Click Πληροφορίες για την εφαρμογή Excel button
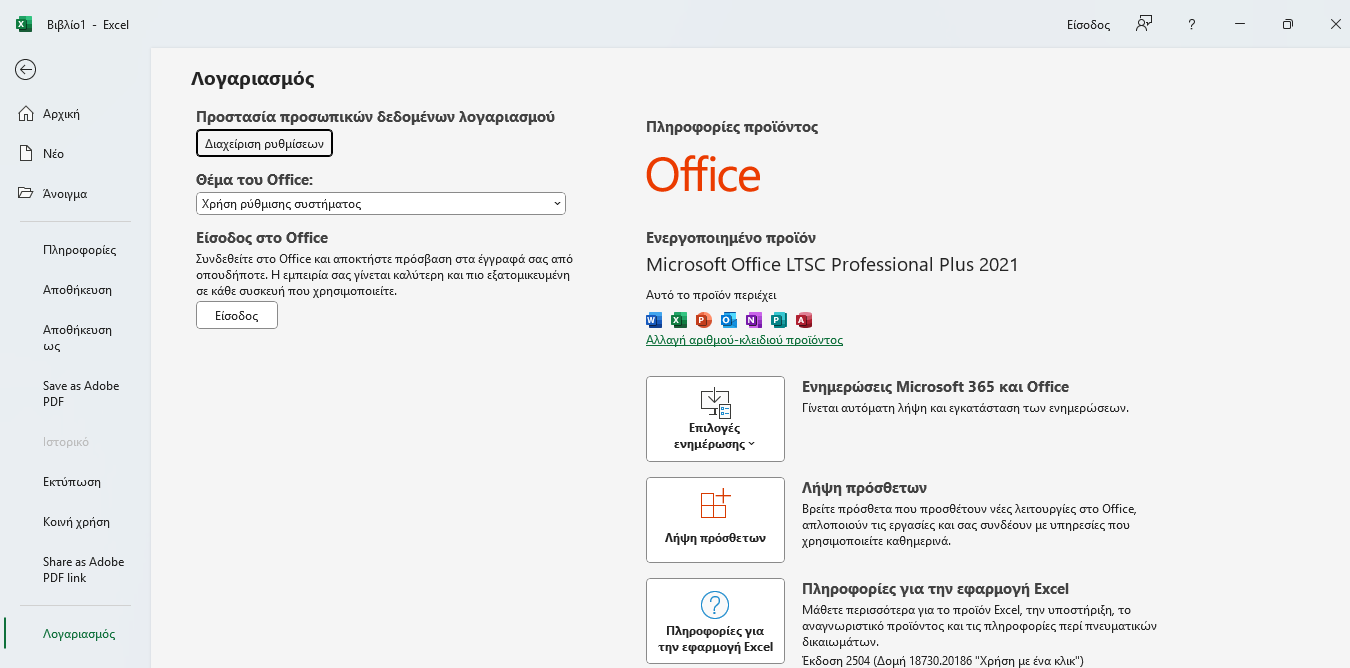This screenshot has height=668, width=1350. tap(715, 621)
